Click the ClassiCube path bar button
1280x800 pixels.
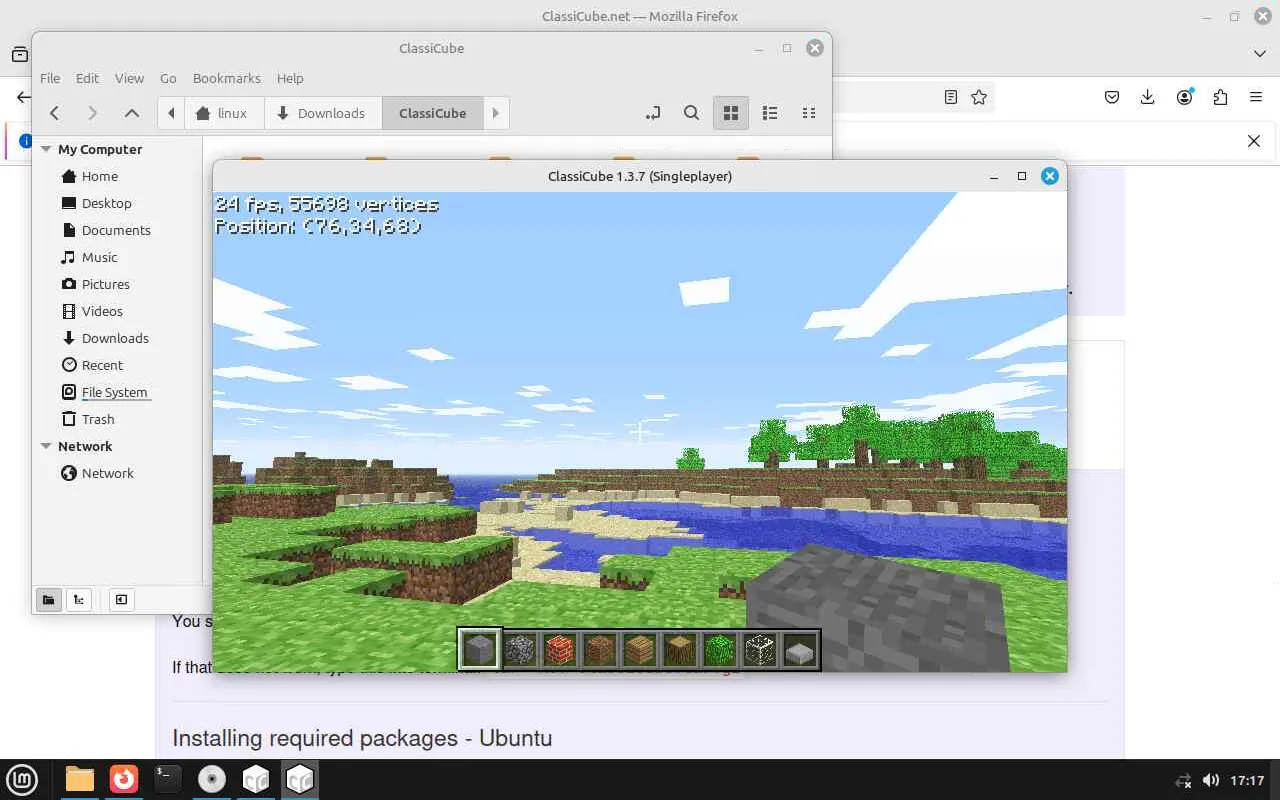433,113
